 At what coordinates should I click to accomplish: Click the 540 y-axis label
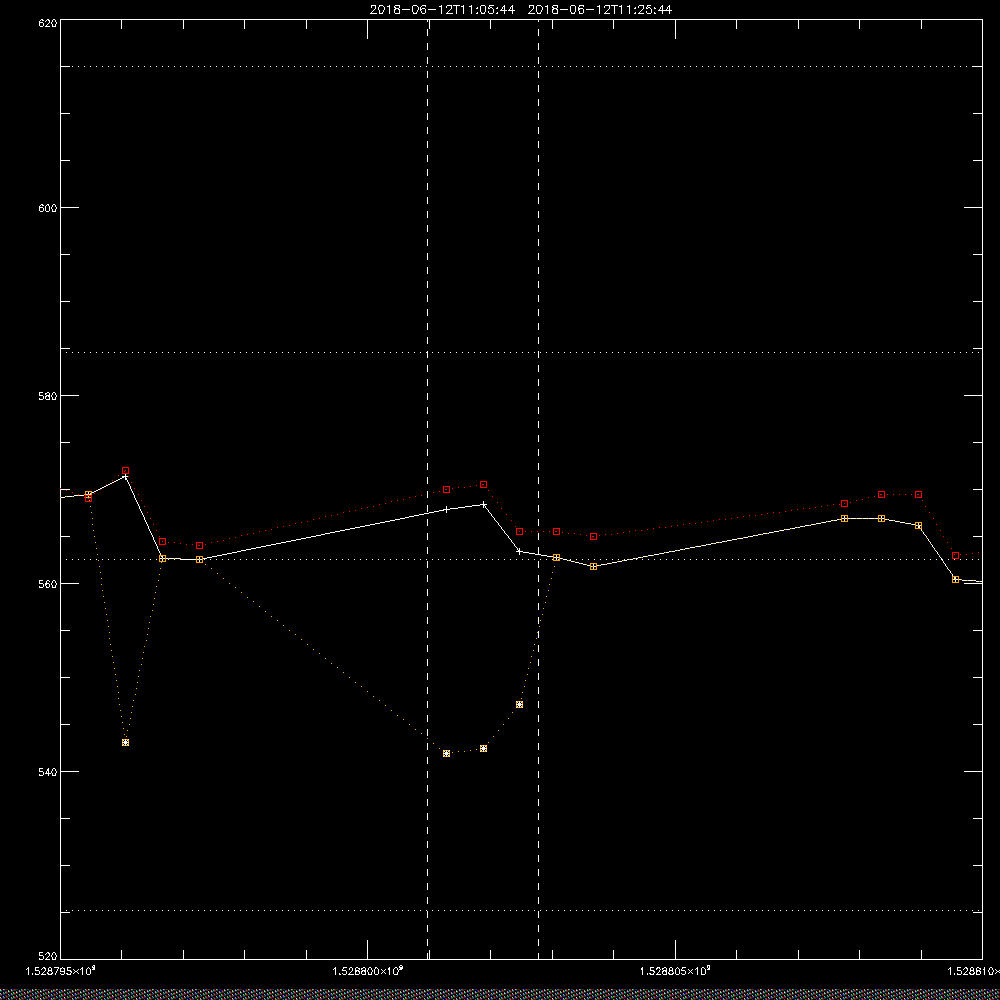pyautogui.click(x=48, y=772)
